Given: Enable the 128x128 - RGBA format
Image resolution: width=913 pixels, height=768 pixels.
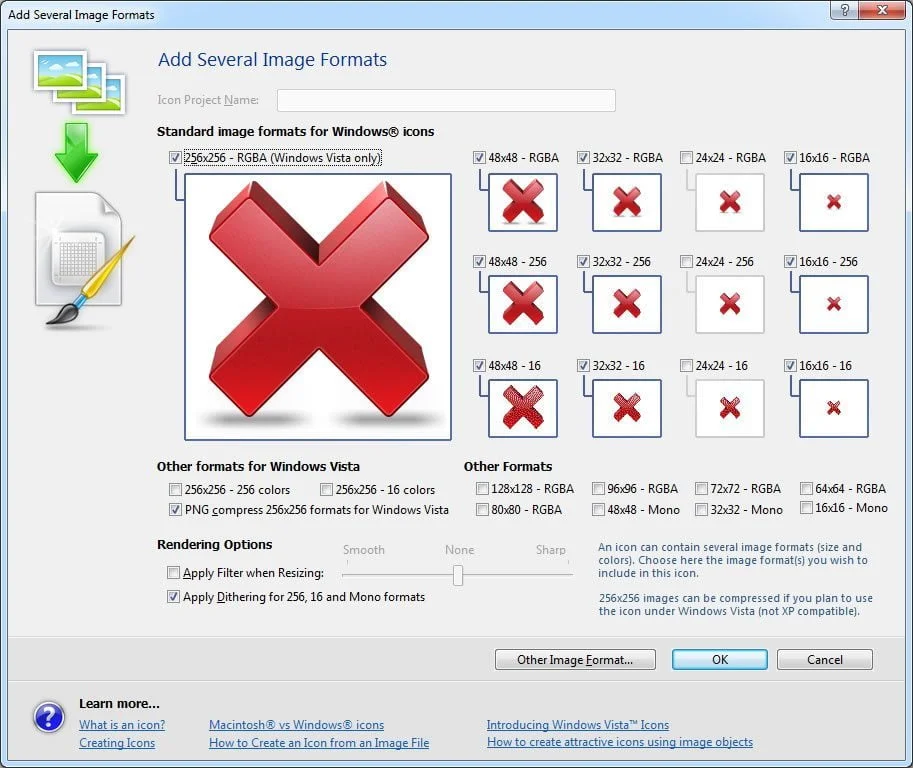Looking at the screenshot, I should click(482, 488).
